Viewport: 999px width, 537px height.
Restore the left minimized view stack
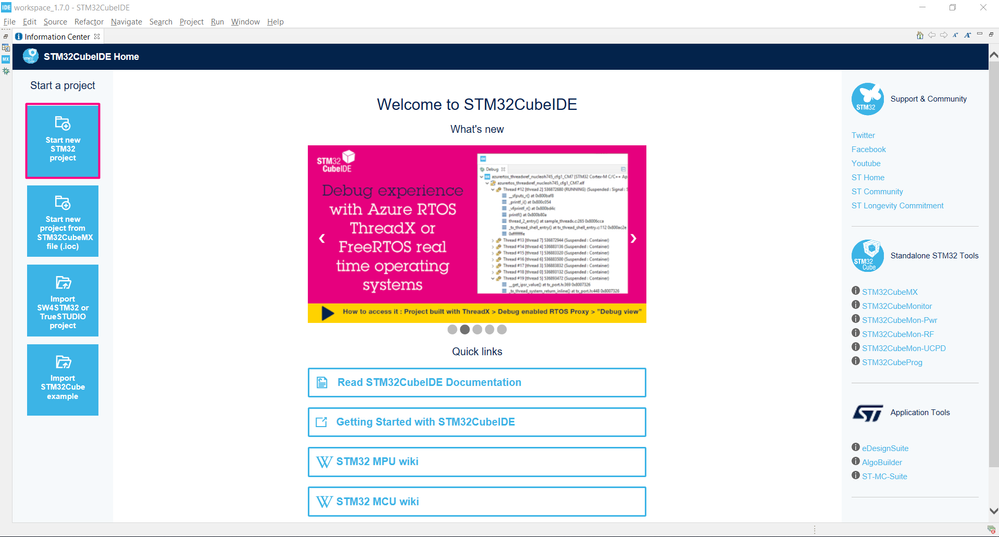tap(6, 37)
